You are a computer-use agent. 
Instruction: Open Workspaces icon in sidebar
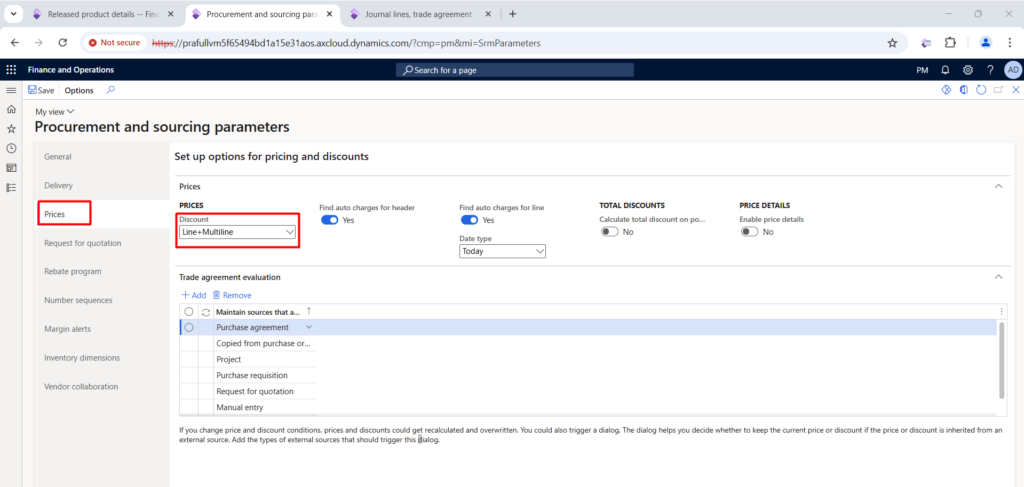pos(10,168)
